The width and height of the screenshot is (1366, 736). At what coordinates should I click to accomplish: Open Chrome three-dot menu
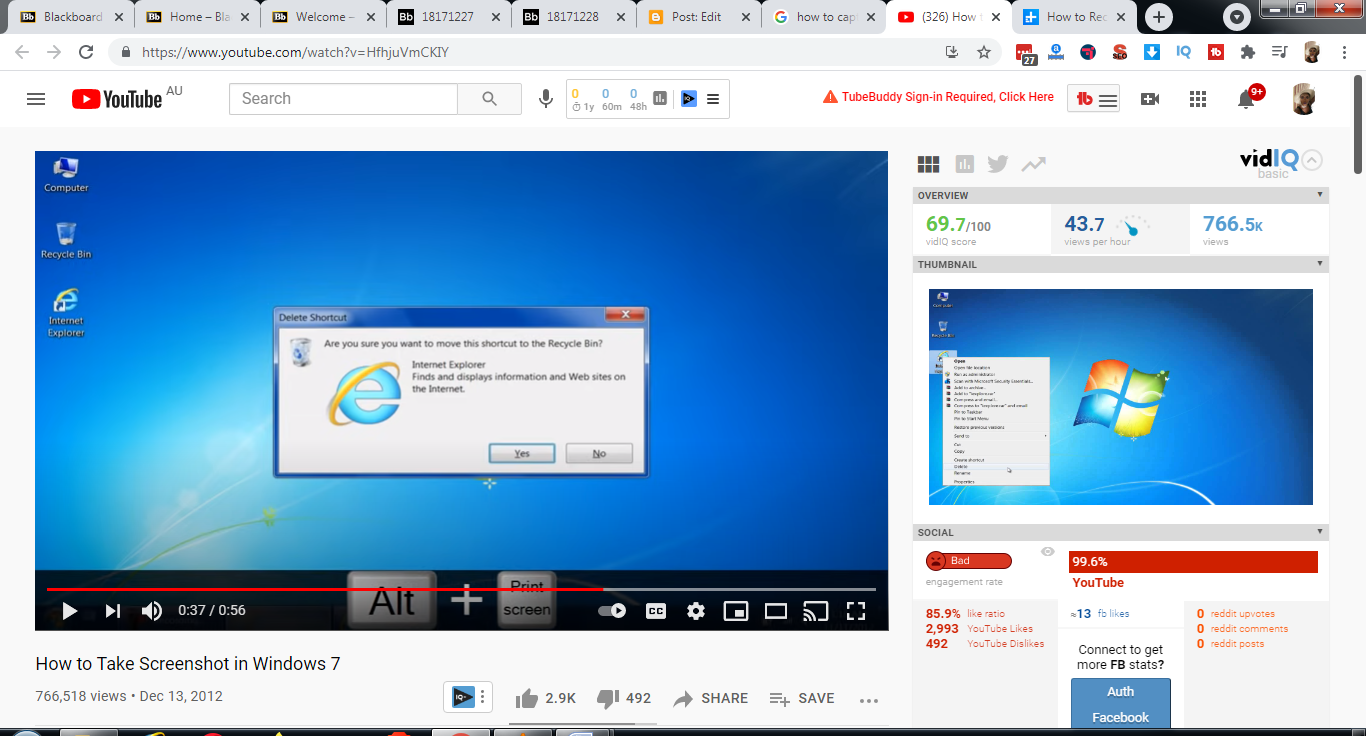[x=1343, y=52]
